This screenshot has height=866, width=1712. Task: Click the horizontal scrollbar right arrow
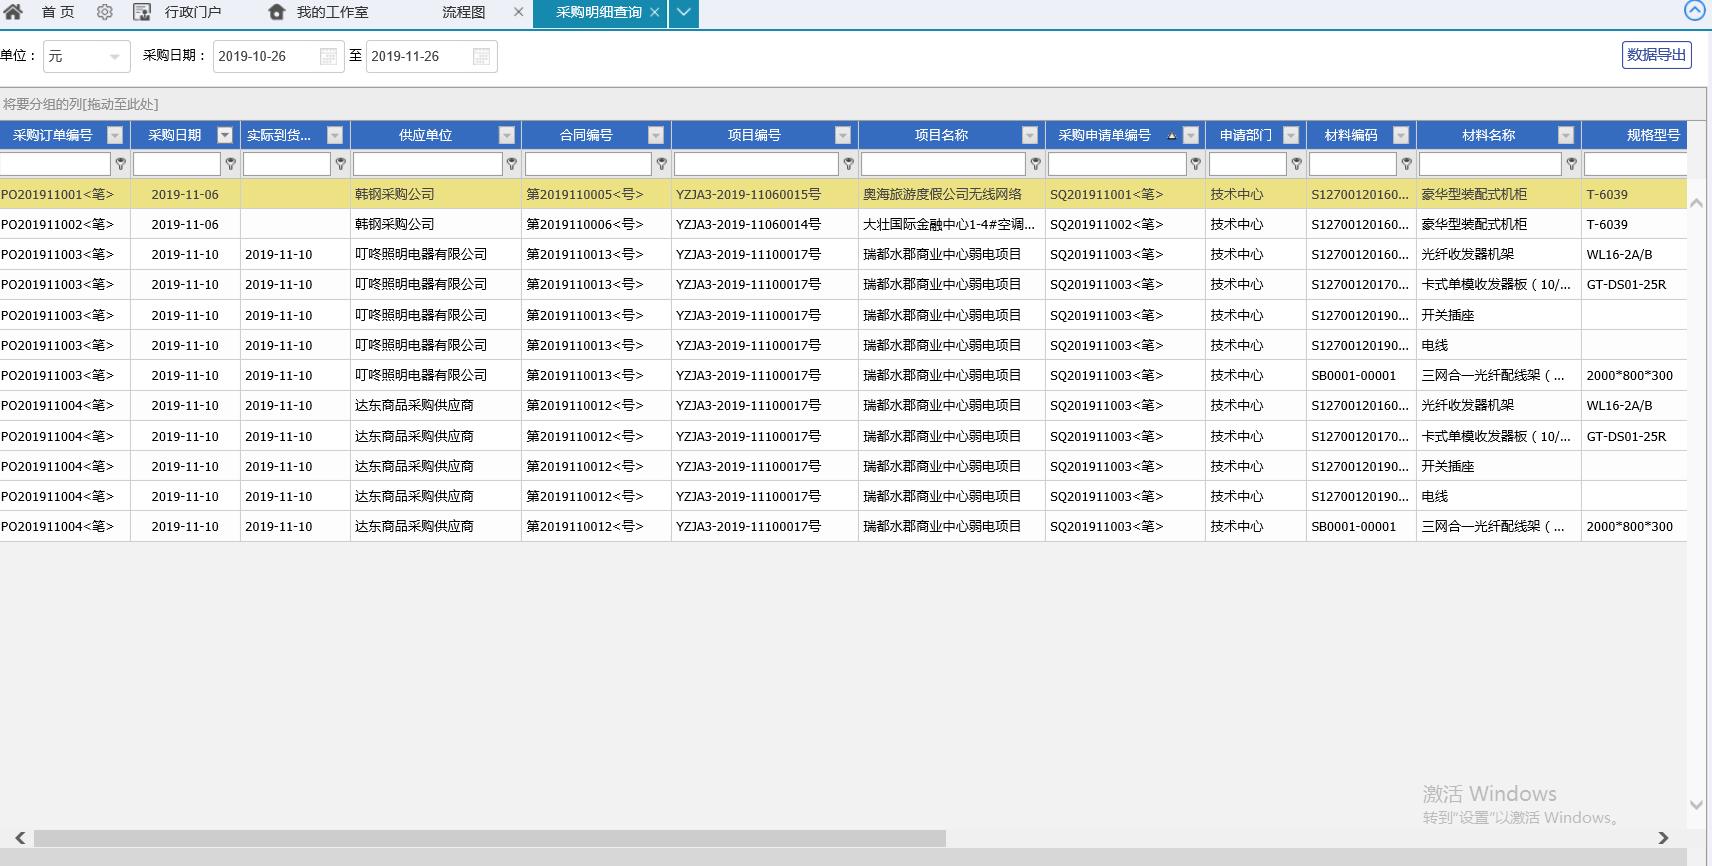click(1663, 838)
